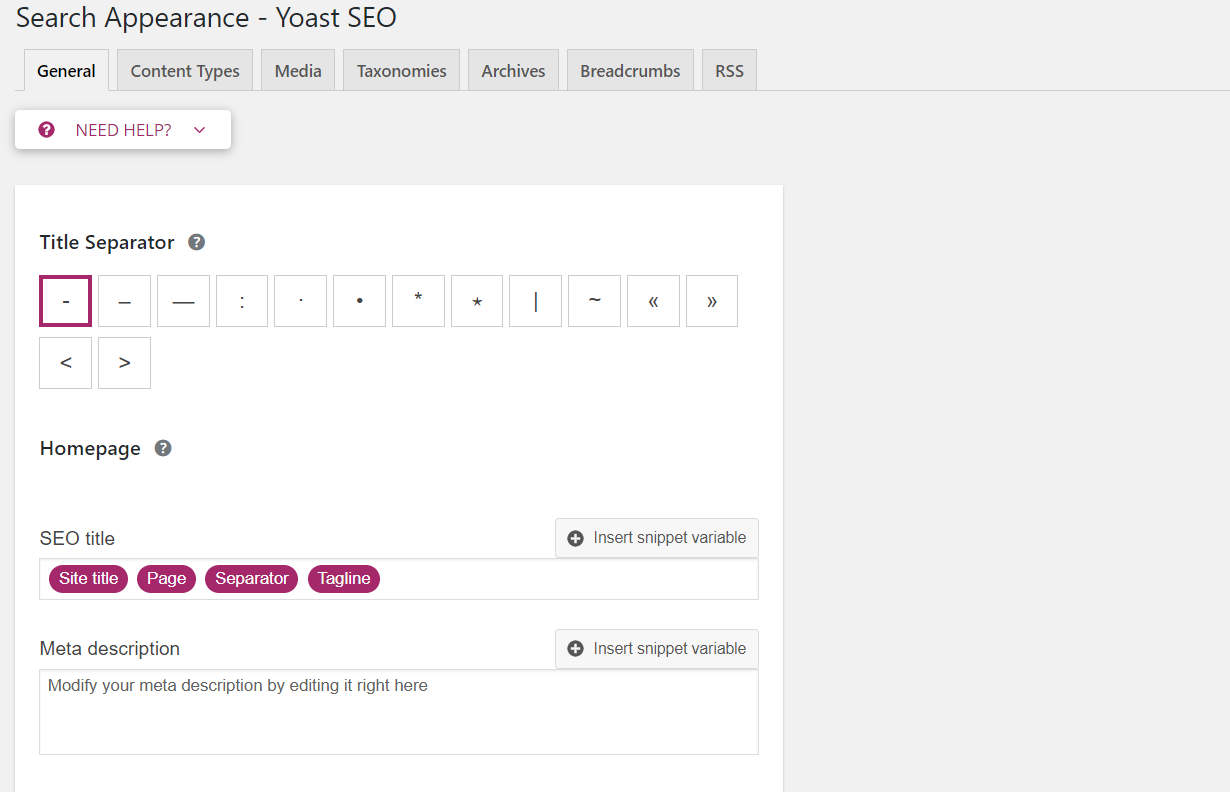Select the bullet dot title separator

coord(359,301)
